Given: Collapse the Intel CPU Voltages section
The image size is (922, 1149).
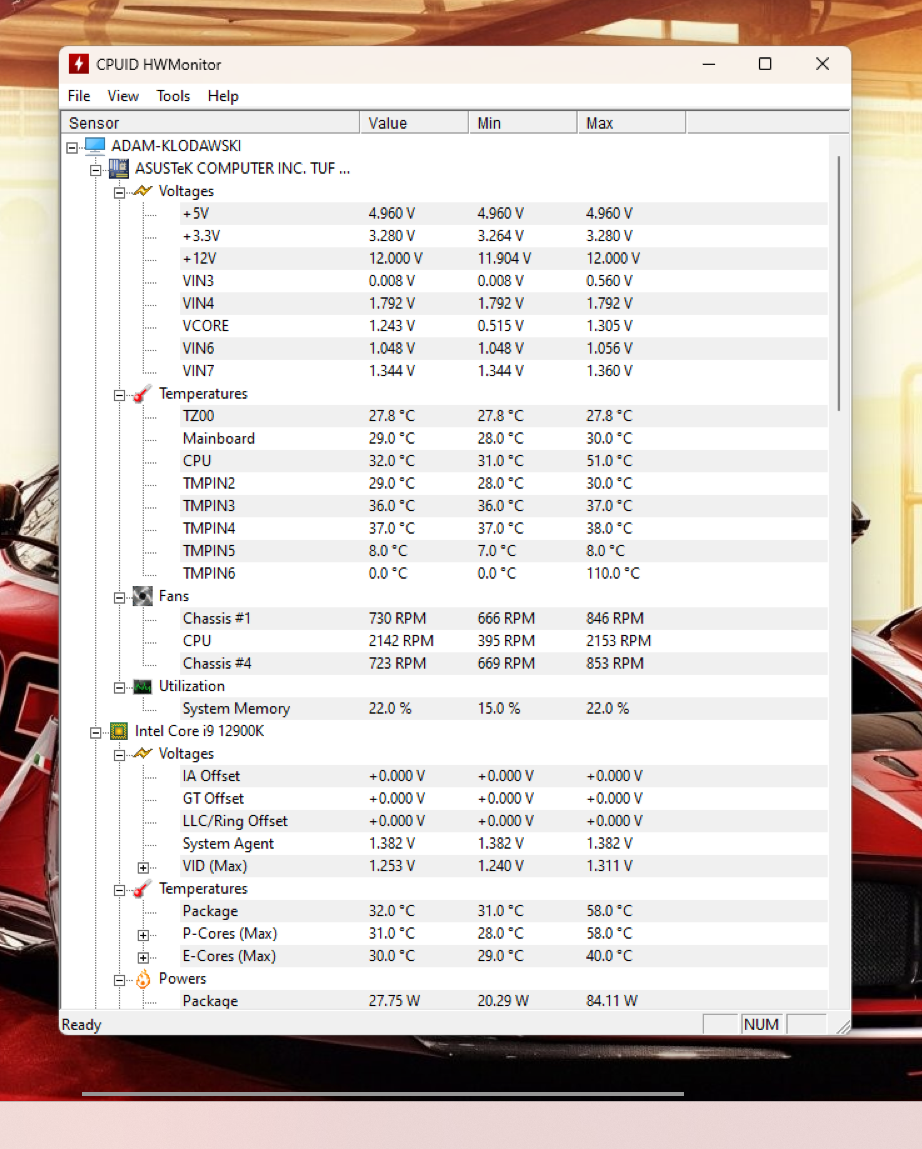Looking at the screenshot, I should [119, 755].
